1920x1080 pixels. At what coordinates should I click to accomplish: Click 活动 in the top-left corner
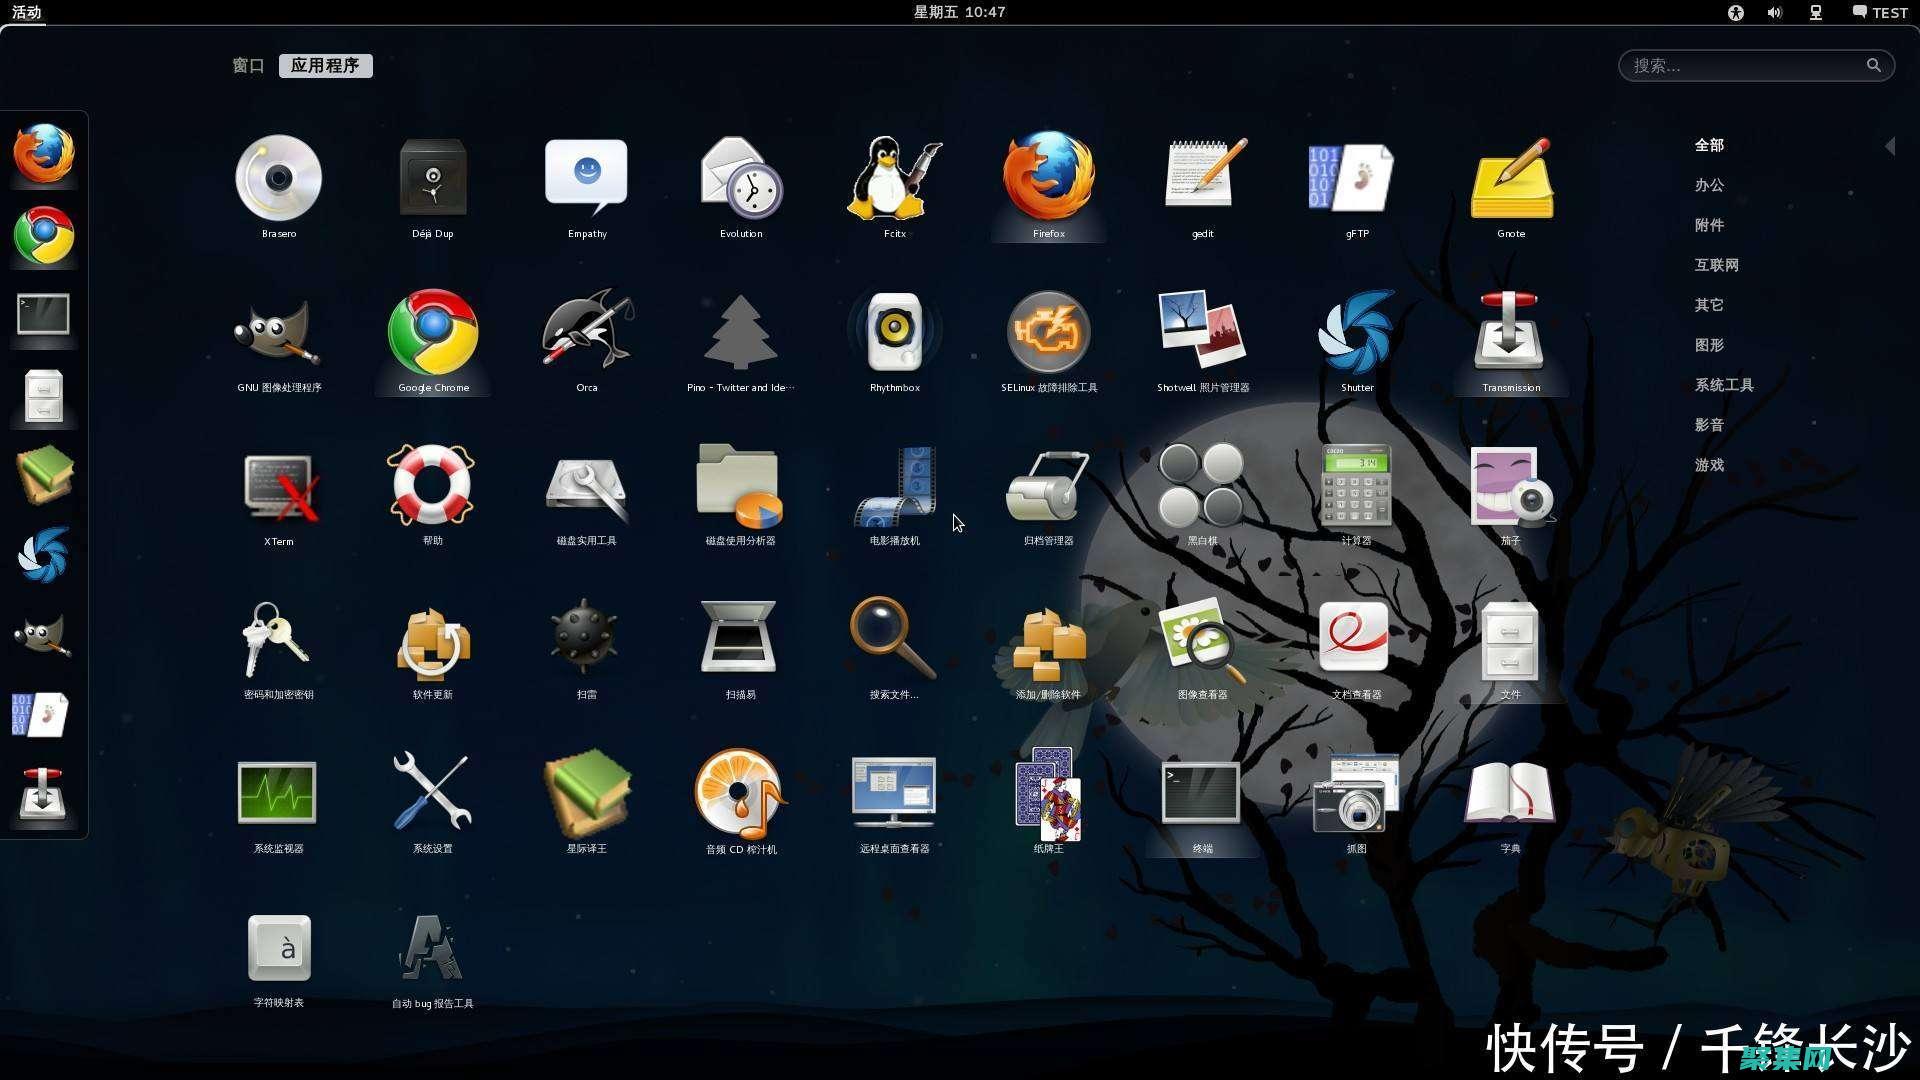pyautogui.click(x=26, y=12)
